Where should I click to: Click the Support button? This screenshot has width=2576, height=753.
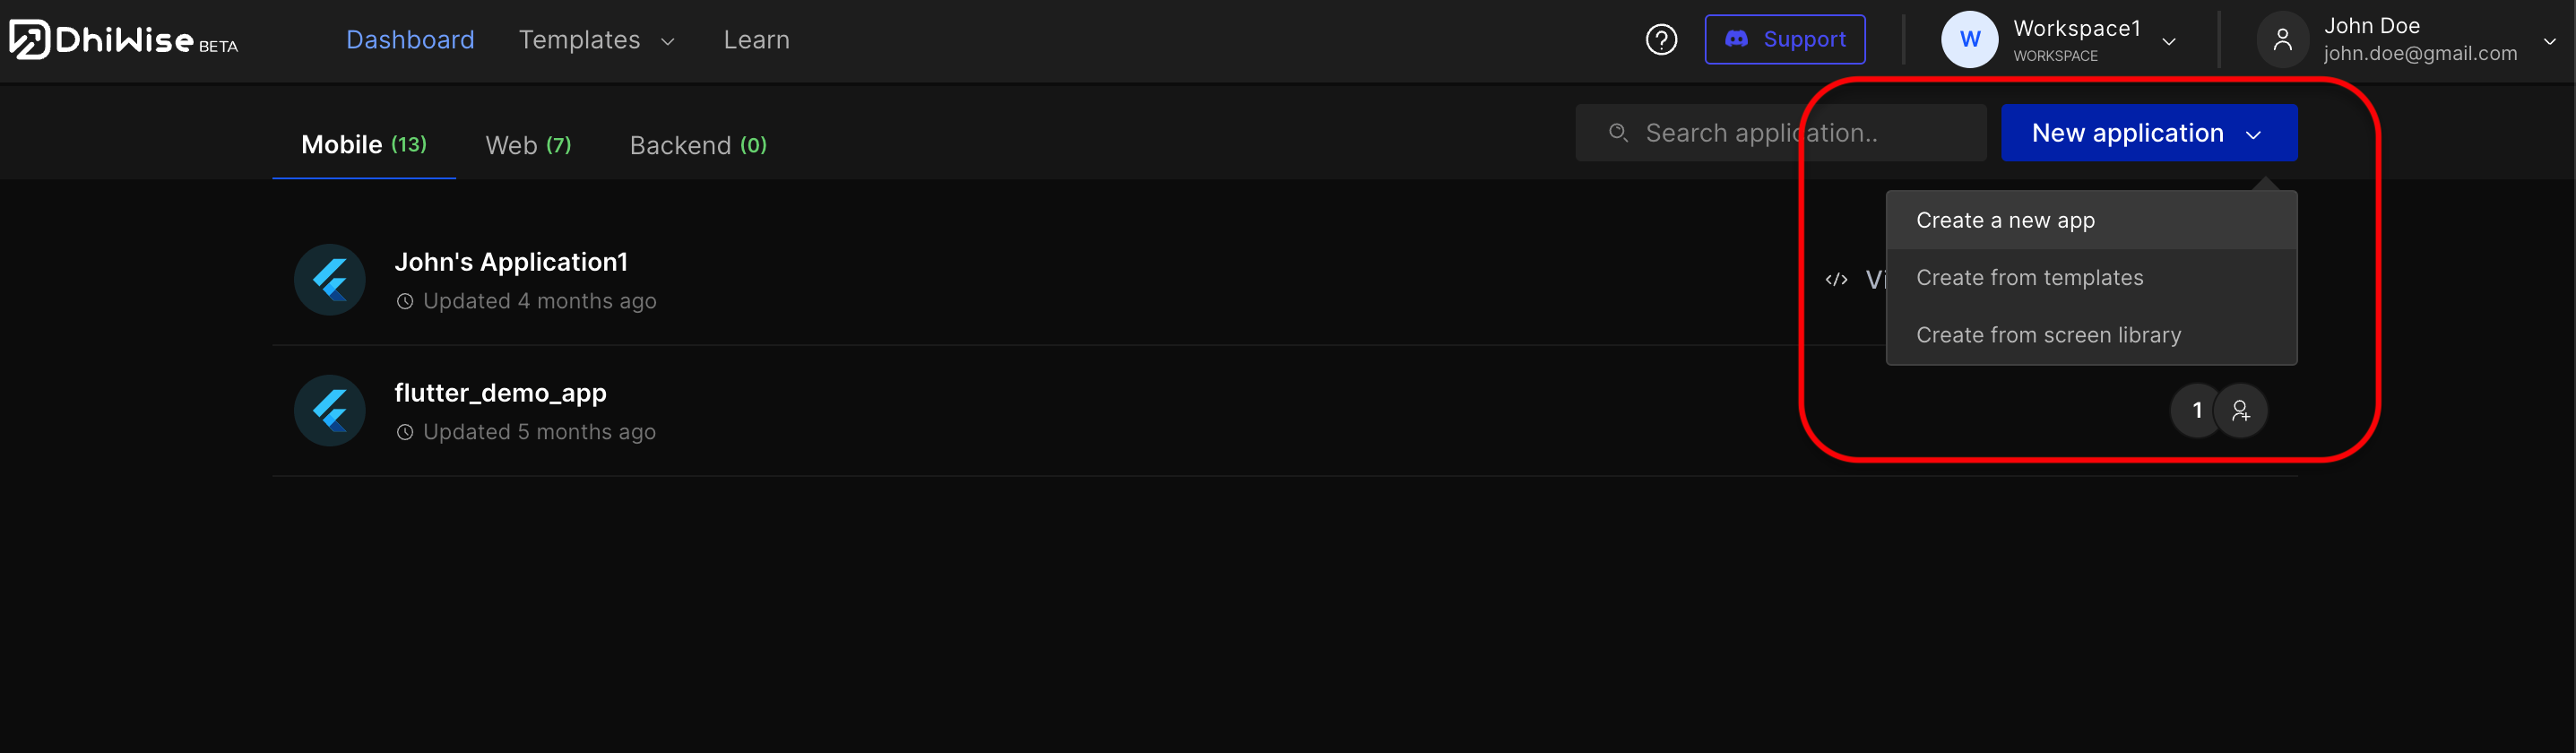[1784, 40]
